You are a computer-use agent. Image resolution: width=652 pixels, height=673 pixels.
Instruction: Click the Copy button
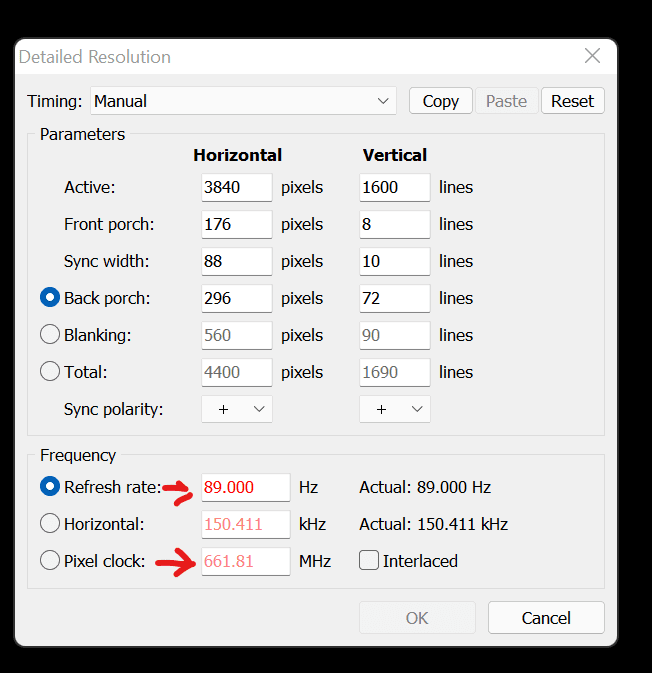click(441, 101)
